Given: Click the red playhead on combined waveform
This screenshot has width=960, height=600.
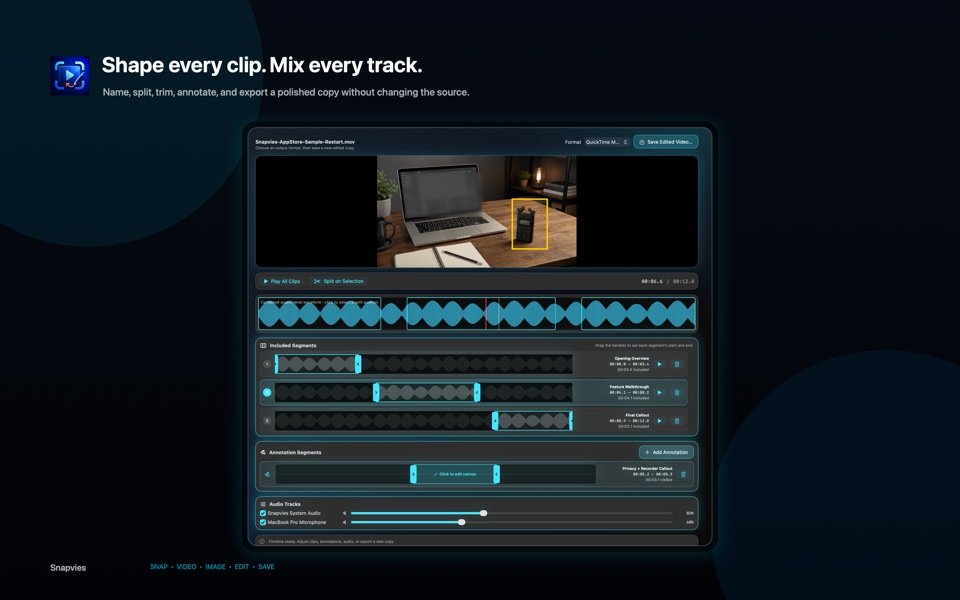Looking at the screenshot, I should click(486, 313).
